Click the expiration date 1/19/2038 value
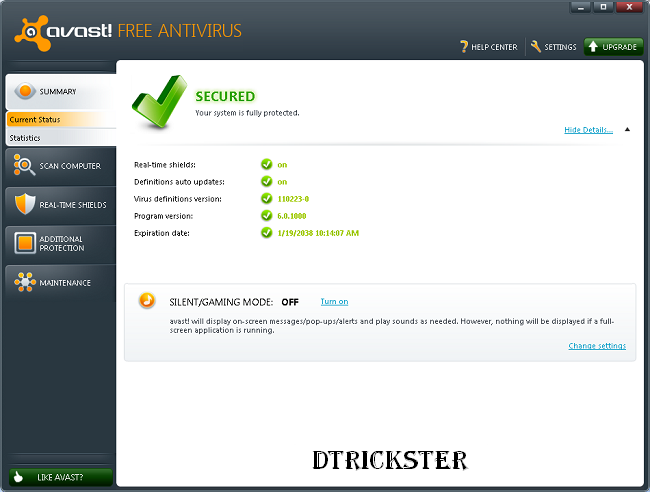 [x=318, y=233]
